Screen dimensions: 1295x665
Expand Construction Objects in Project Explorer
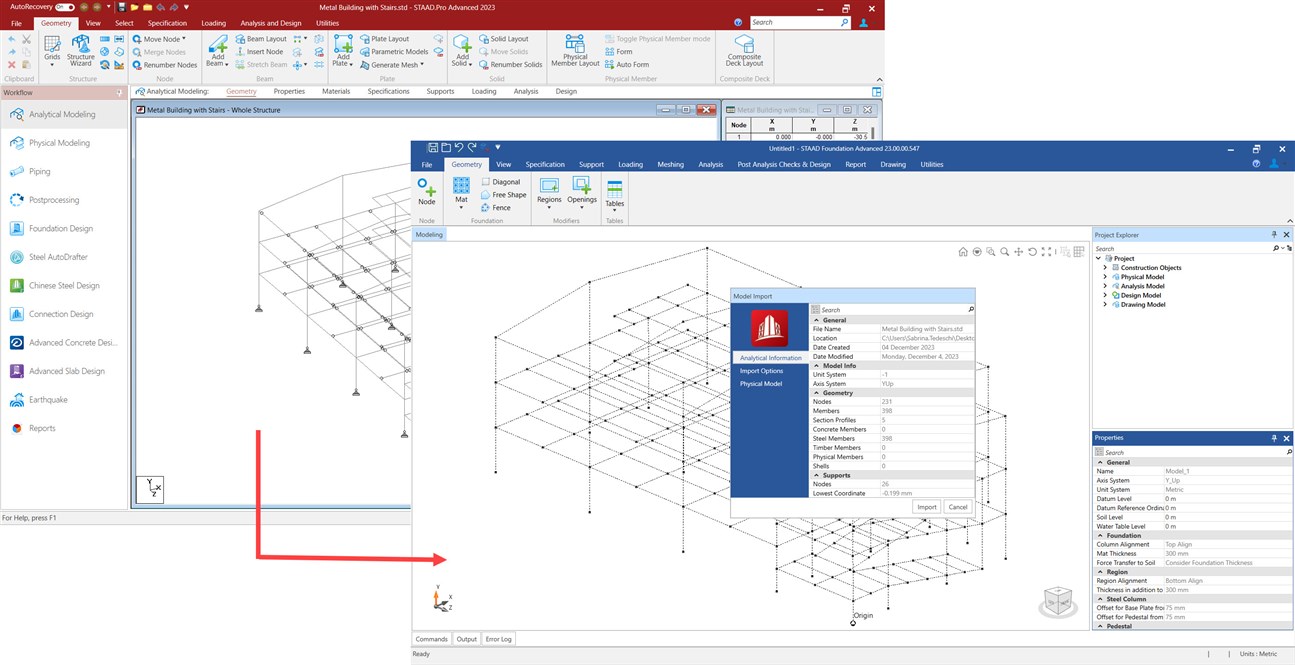1105,268
